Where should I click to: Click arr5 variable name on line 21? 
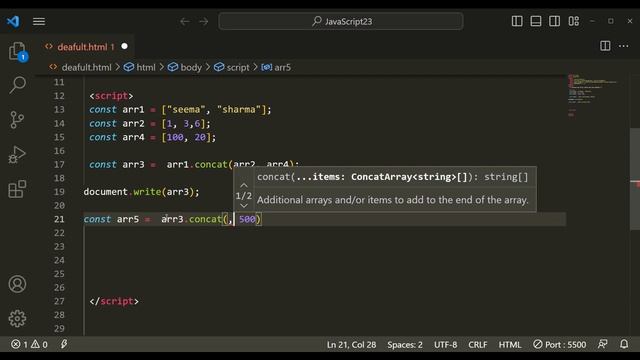pyautogui.click(x=128, y=219)
